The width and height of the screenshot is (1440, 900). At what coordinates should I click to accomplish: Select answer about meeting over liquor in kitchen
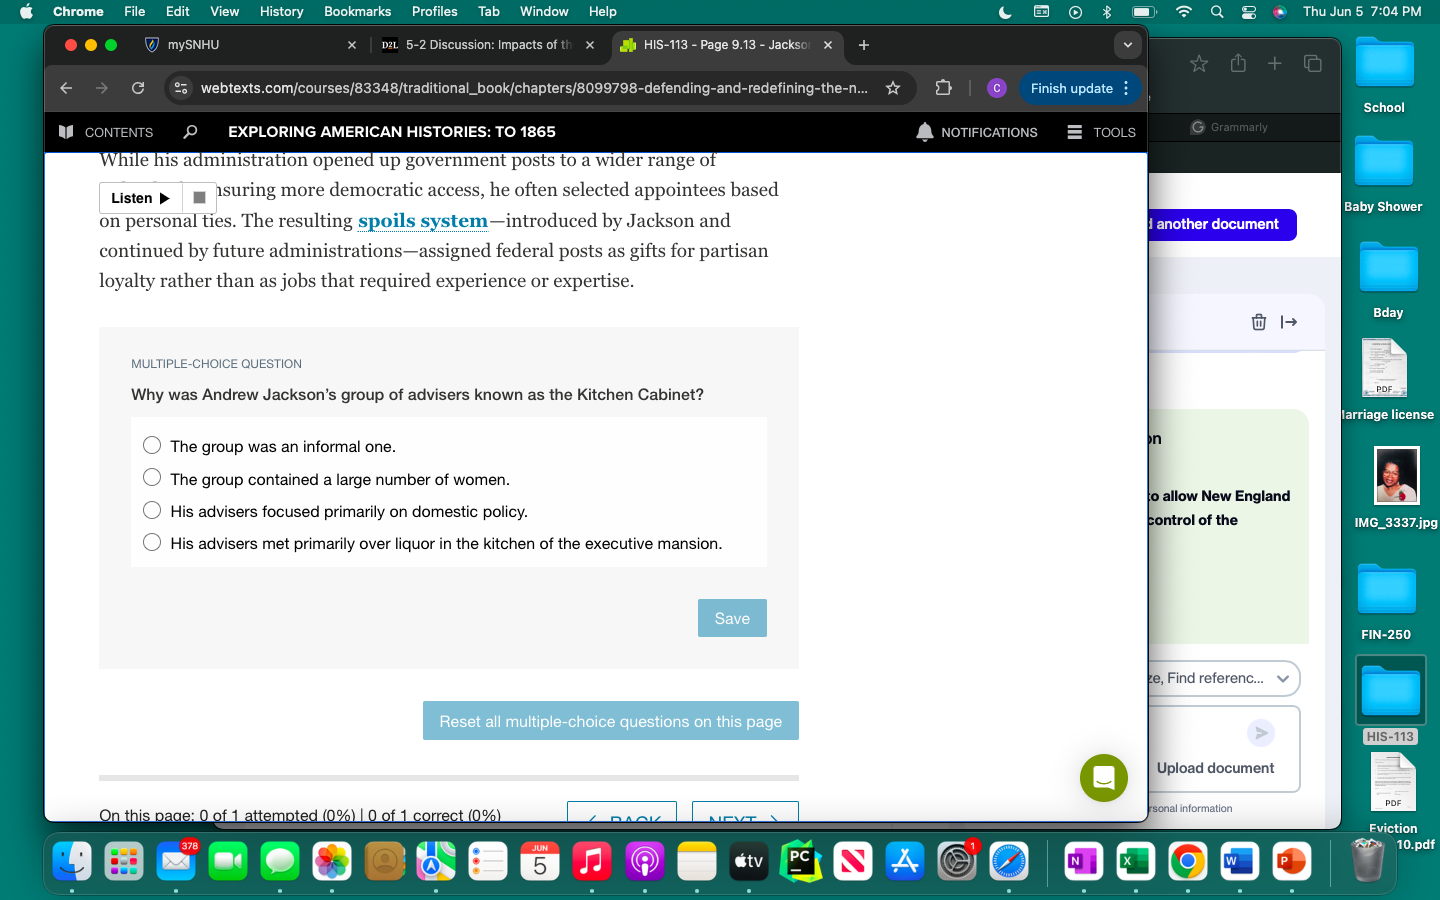click(x=151, y=541)
